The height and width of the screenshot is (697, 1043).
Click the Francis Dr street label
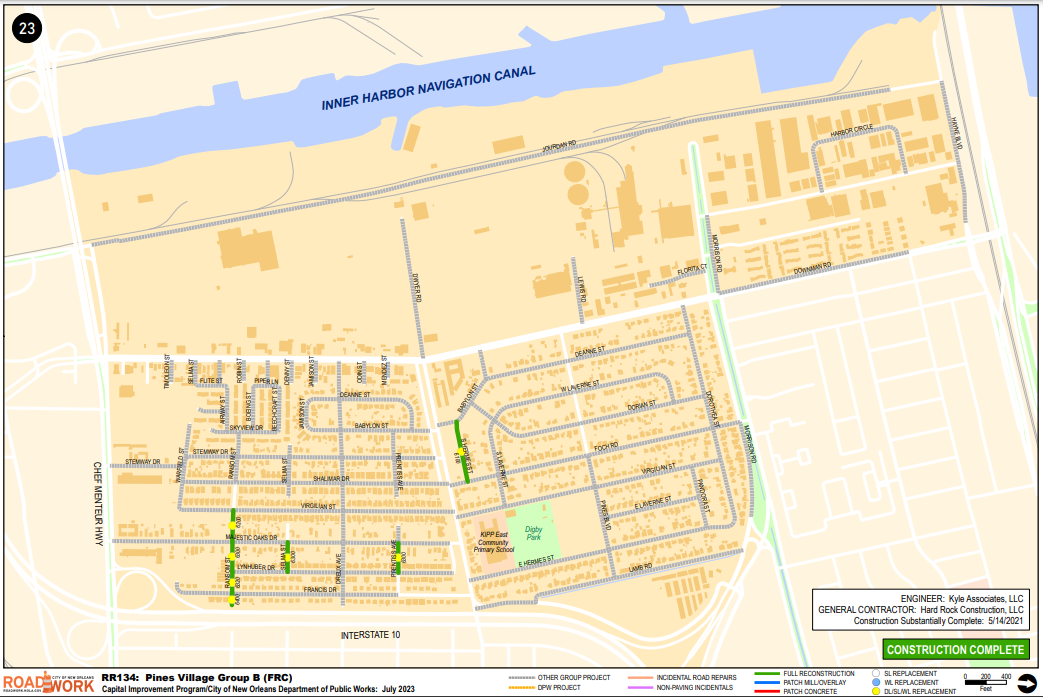320,590
